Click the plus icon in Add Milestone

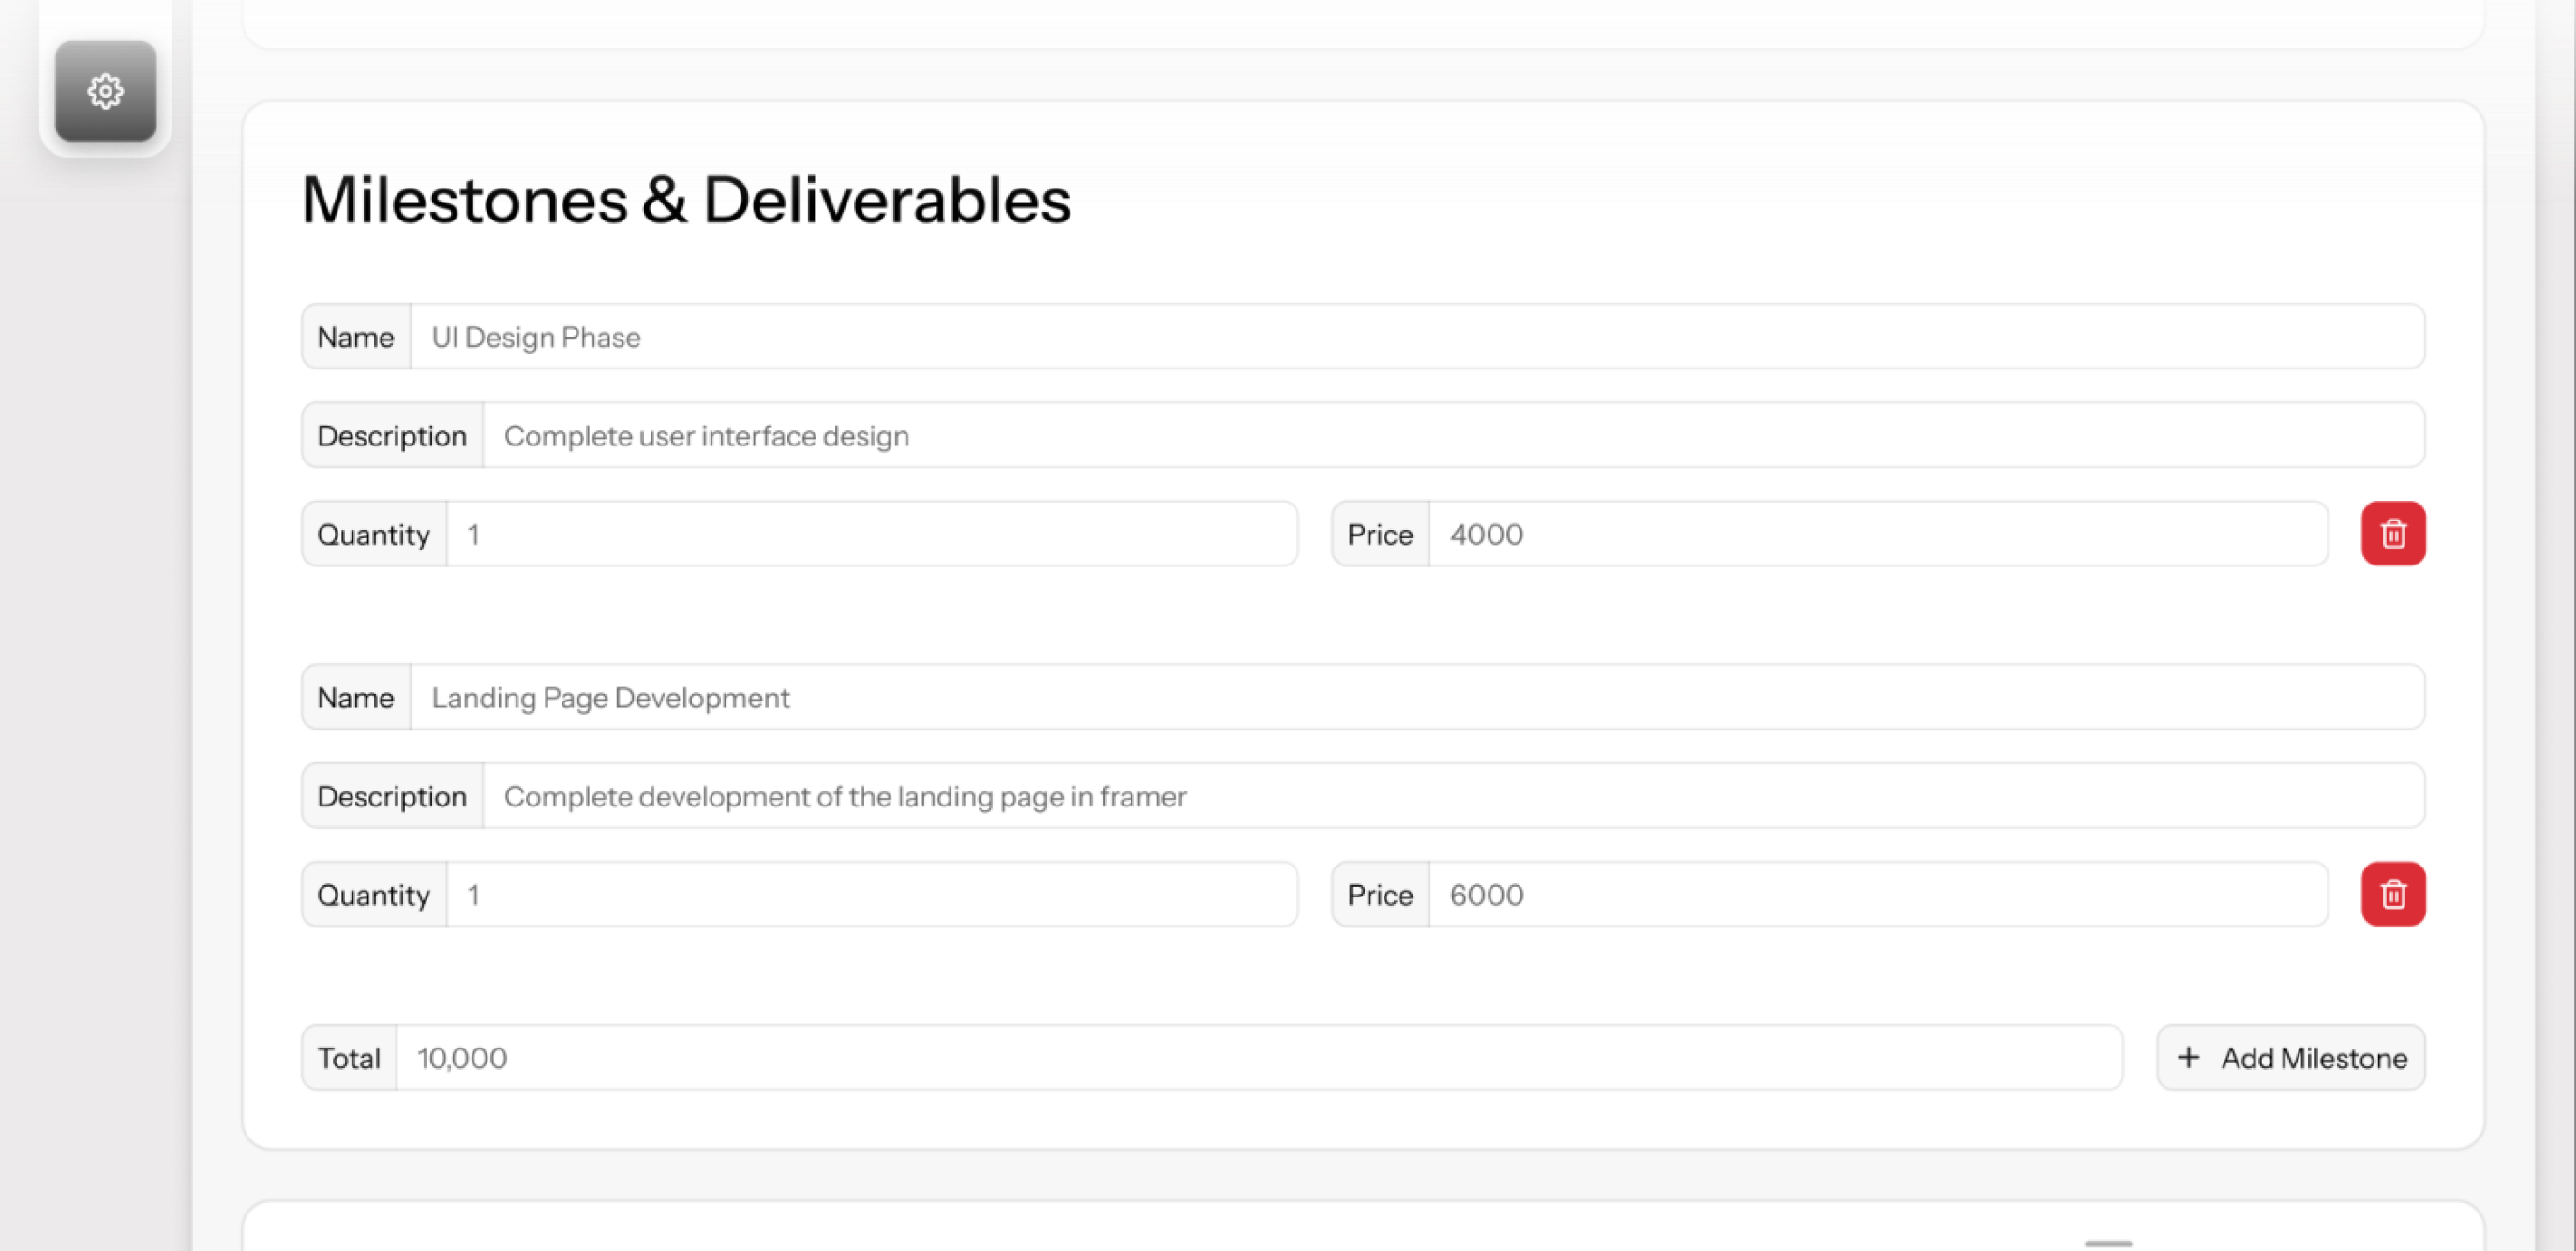point(2188,1057)
